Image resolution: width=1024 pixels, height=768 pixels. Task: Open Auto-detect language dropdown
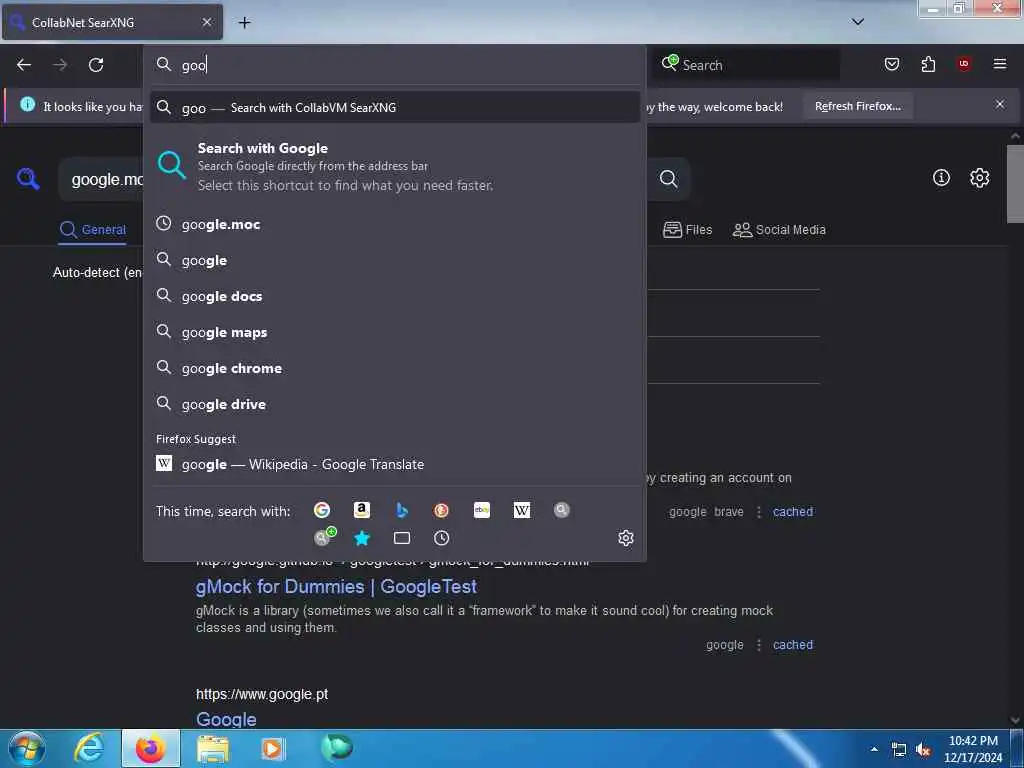pyautogui.click(x=98, y=272)
